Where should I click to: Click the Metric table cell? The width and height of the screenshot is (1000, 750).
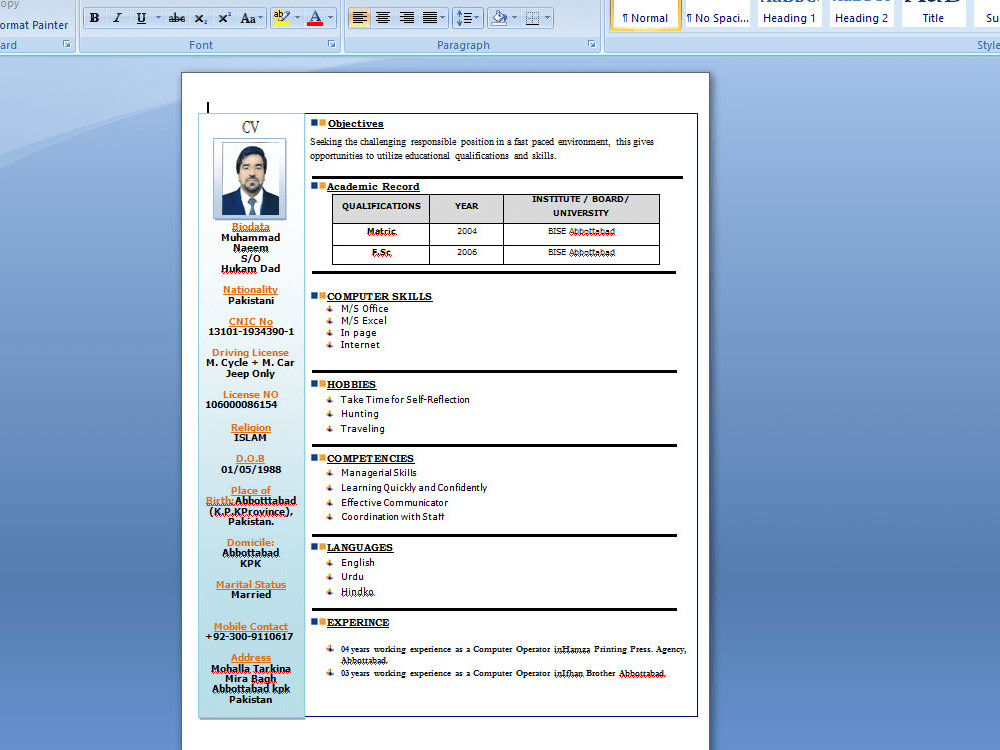click(381, 233)
